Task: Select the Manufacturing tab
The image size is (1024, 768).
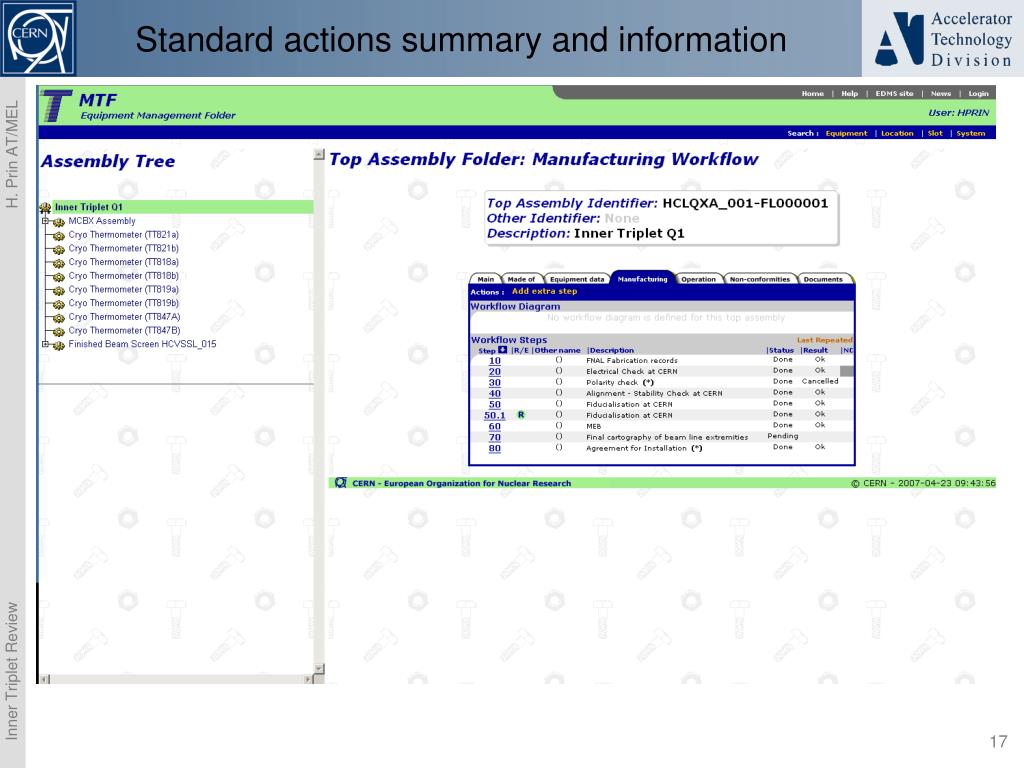Action: [x=643, y=279]
